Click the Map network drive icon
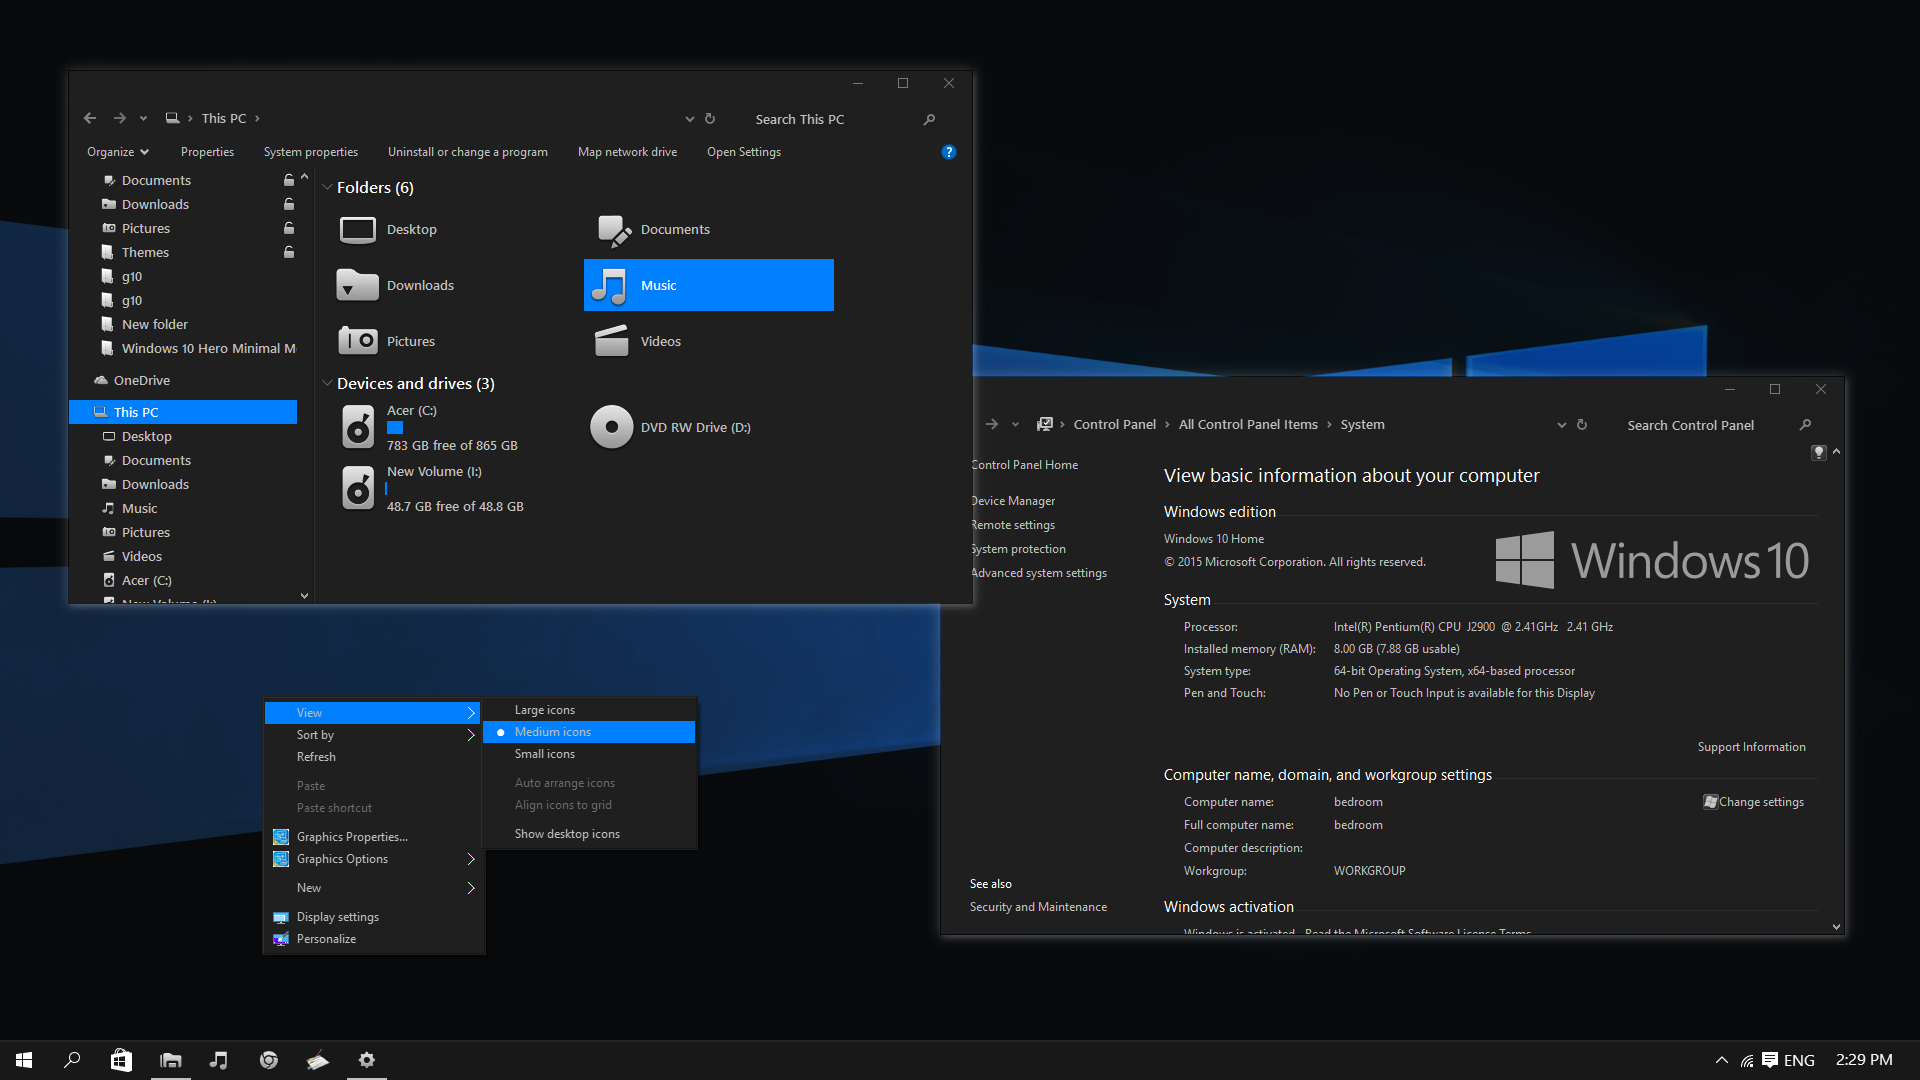The width and height of the screenshot is (1920, 1080). pyautogui.click(x=628, y=152)
